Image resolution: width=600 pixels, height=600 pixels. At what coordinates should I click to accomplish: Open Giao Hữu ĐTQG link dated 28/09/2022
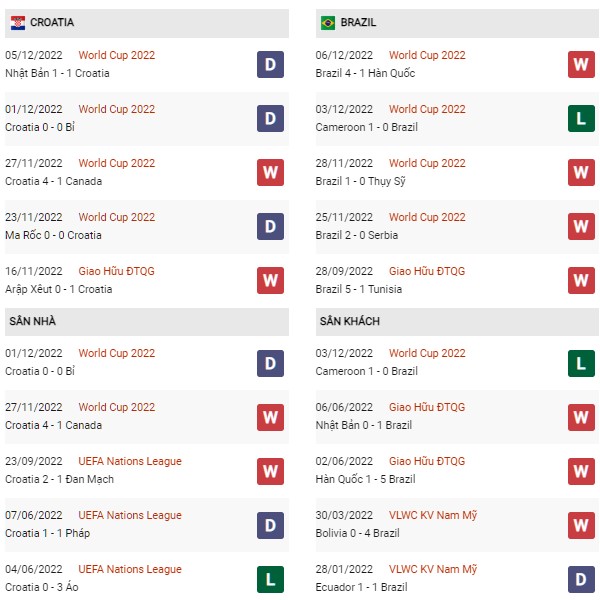click(x=427, y=271)
